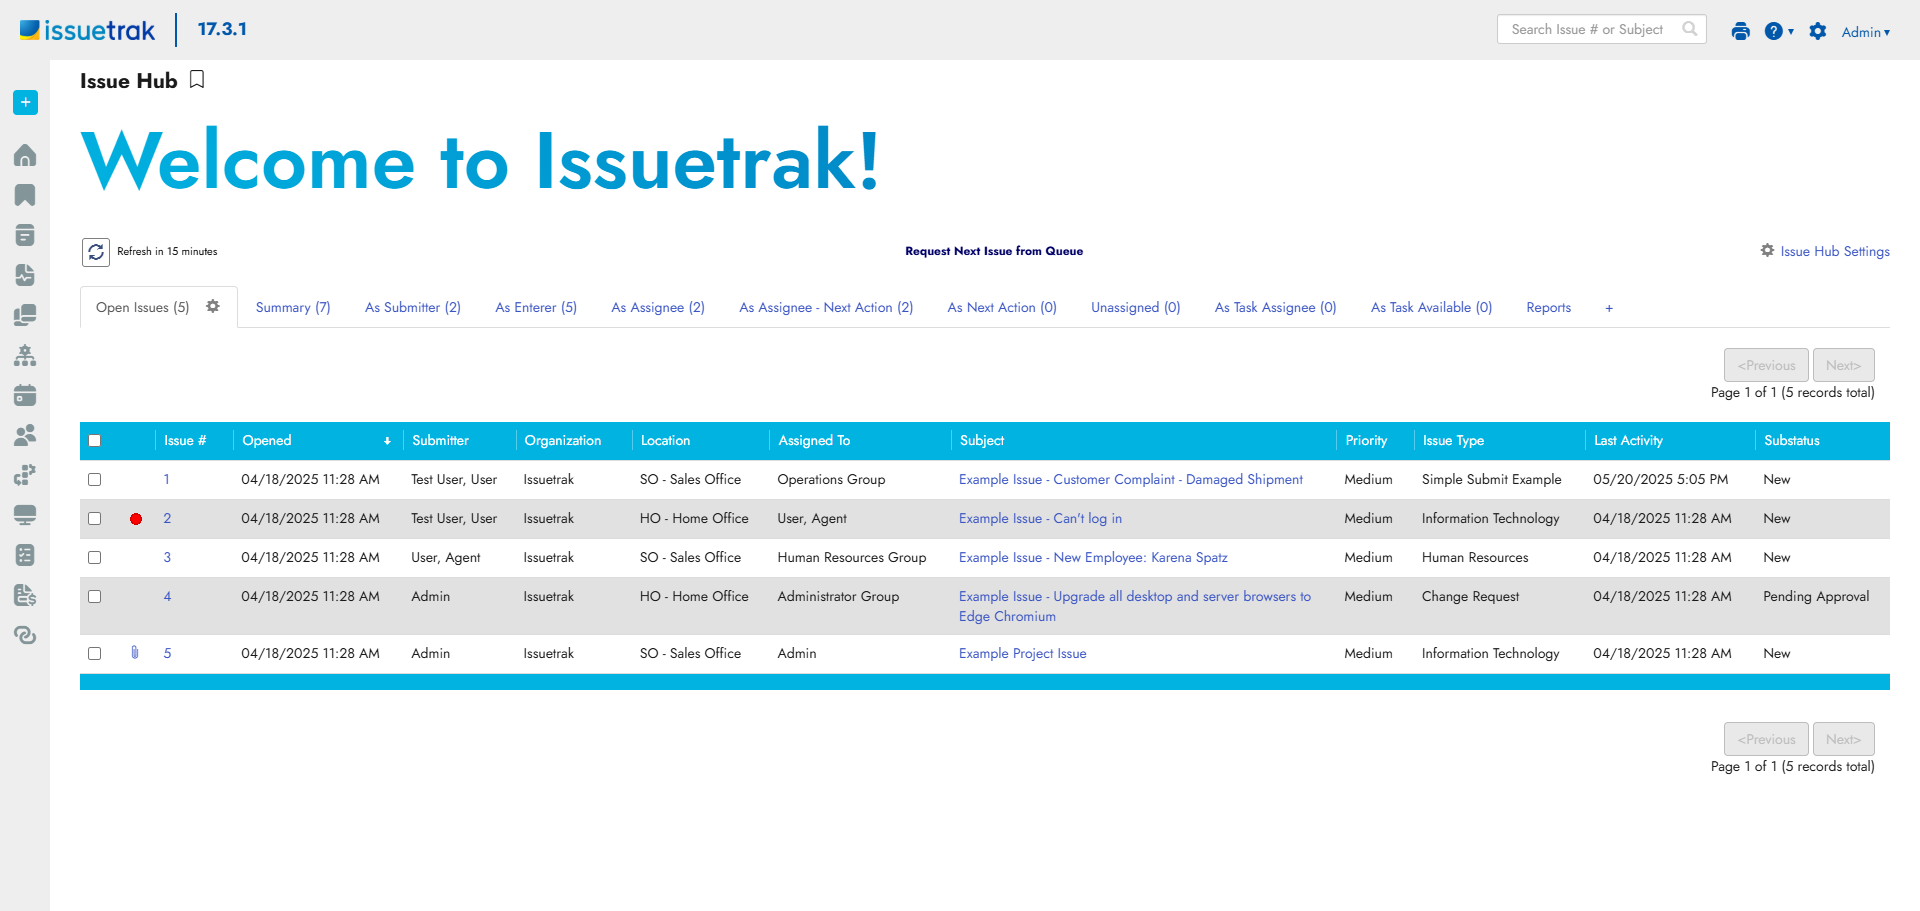Screen dimensions: 1920x911
Task: Click the plus to add a tab
Action: [1609, 308]
